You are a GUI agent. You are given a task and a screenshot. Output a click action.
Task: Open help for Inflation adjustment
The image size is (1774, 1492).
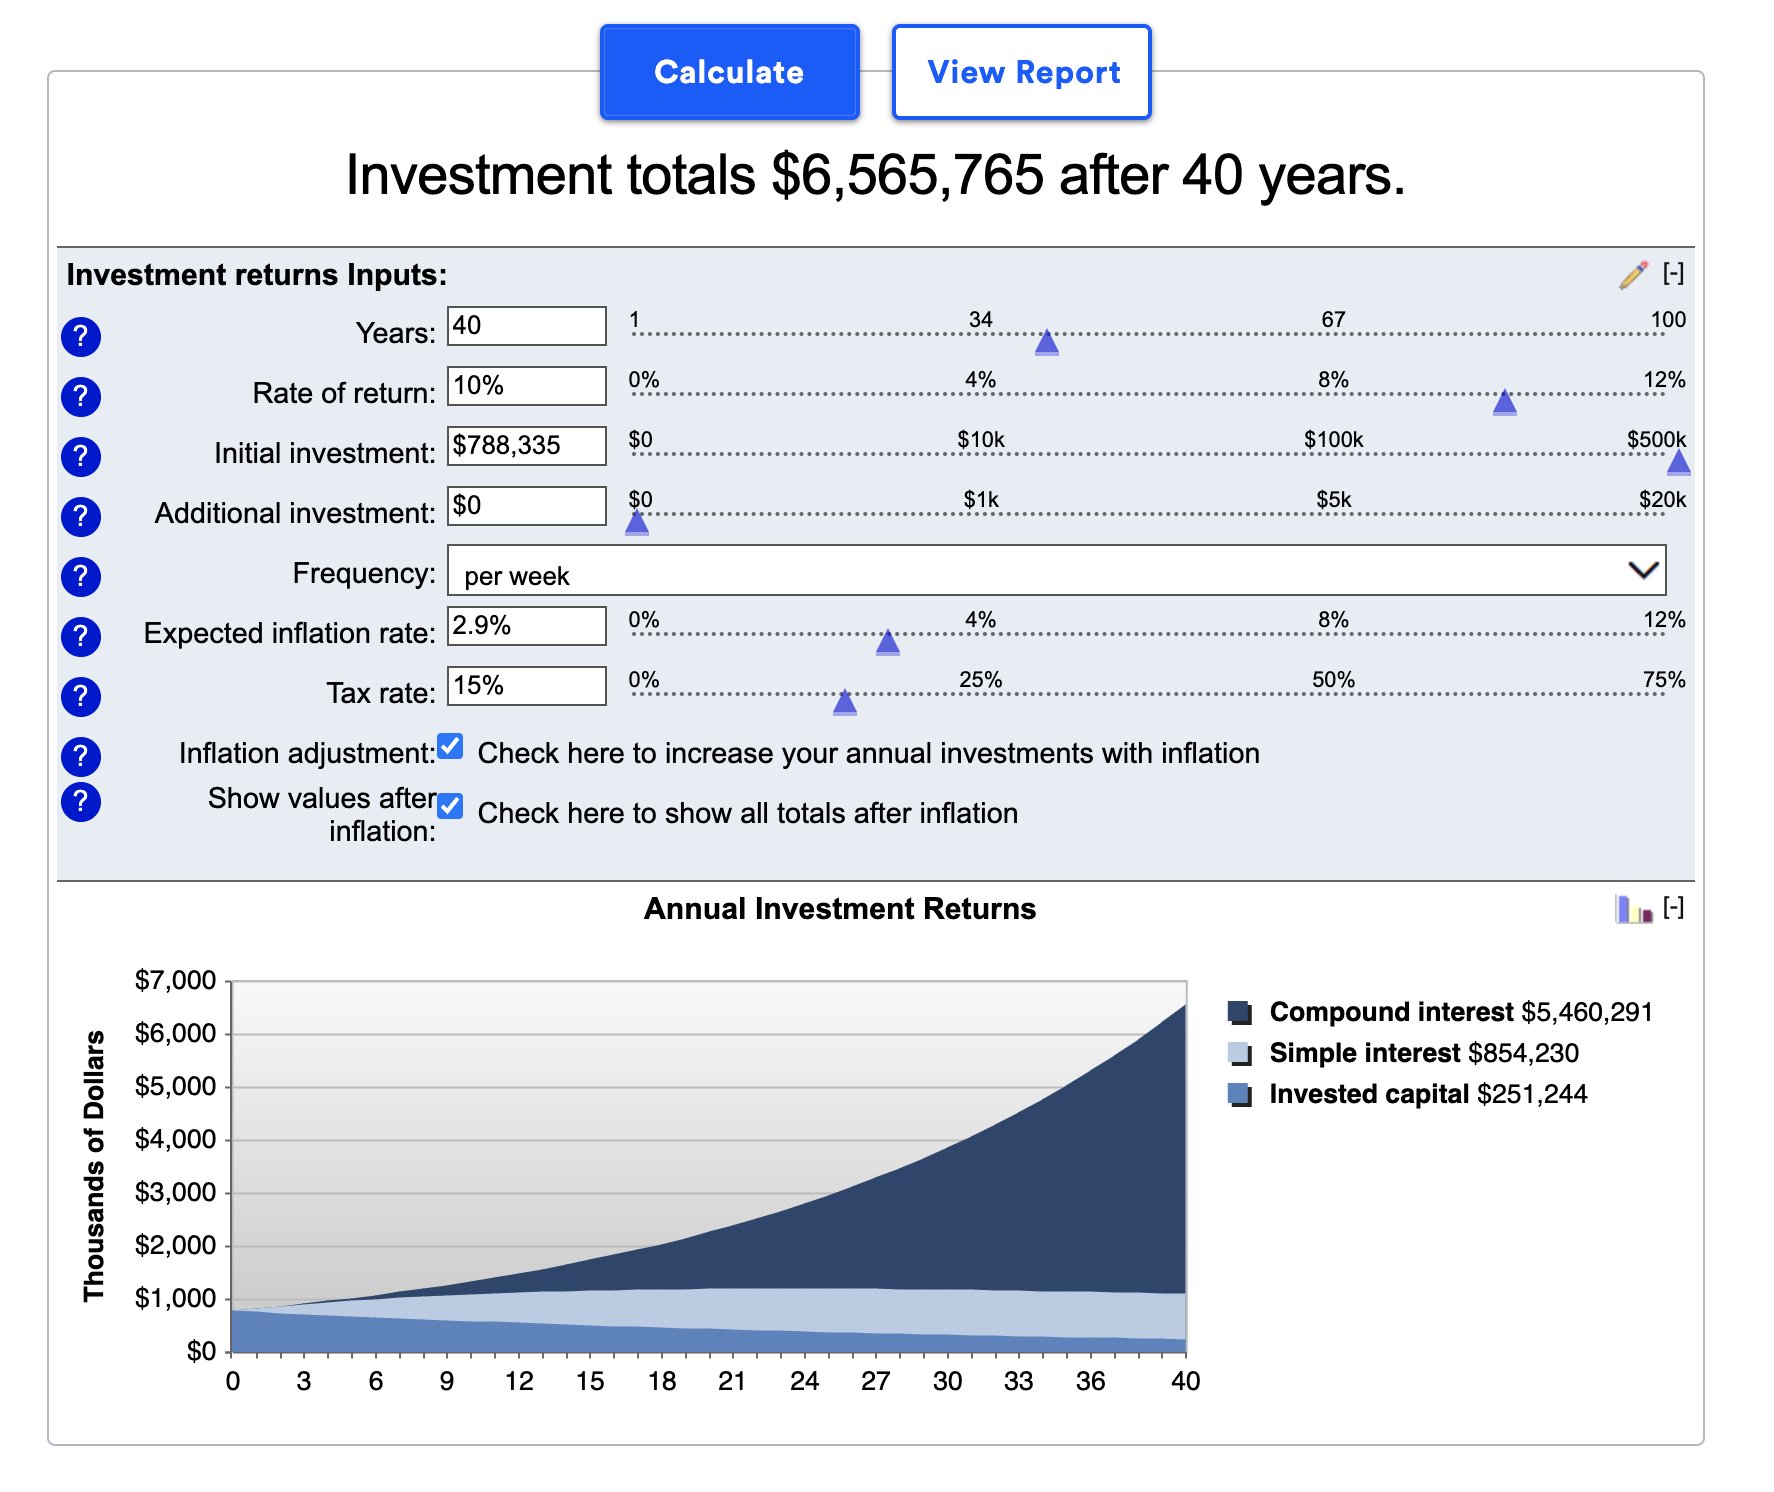tap(81, 757)
